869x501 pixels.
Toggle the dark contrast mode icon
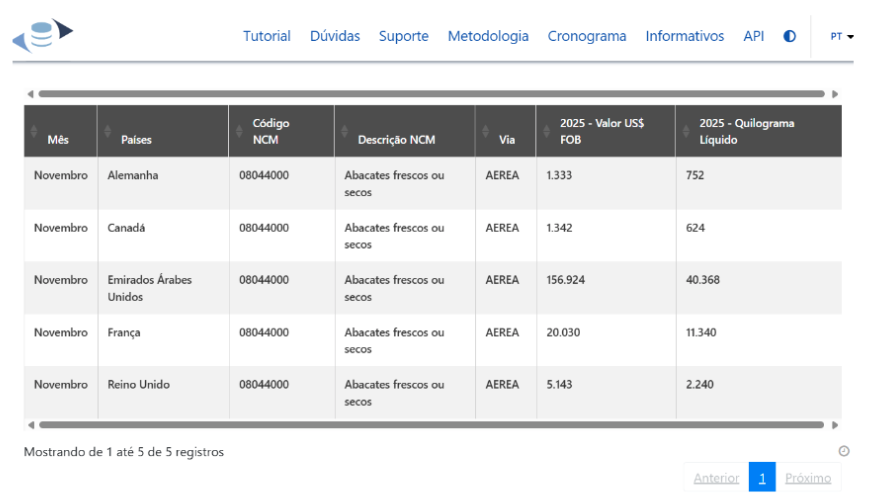click(x=789, y=36)
